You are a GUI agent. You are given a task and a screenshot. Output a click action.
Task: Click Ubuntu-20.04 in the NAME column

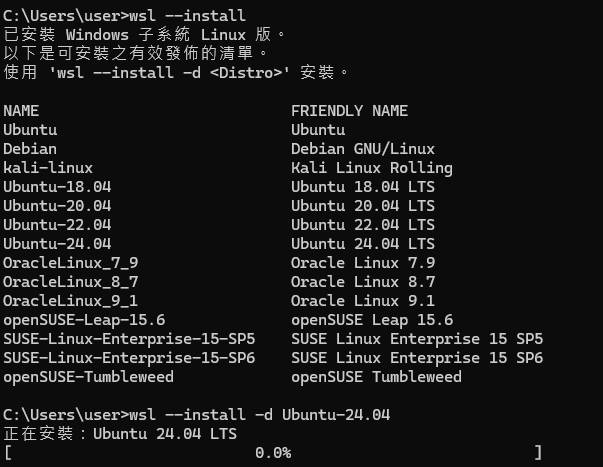57,205
